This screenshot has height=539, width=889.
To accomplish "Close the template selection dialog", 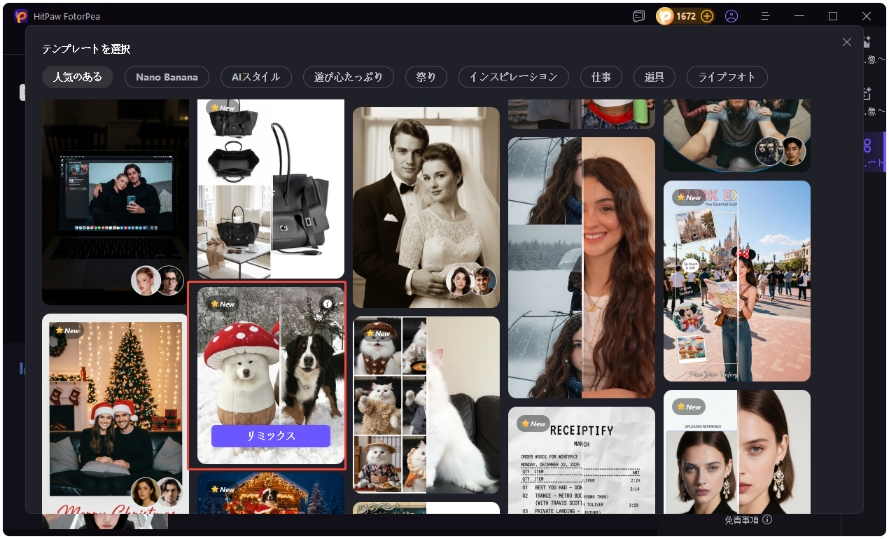I will (847, 42).
